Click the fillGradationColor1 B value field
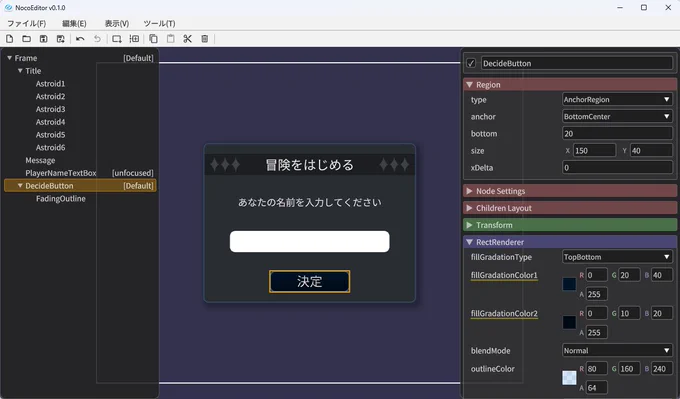Screen dimensions: 680x399 (662, 275)
